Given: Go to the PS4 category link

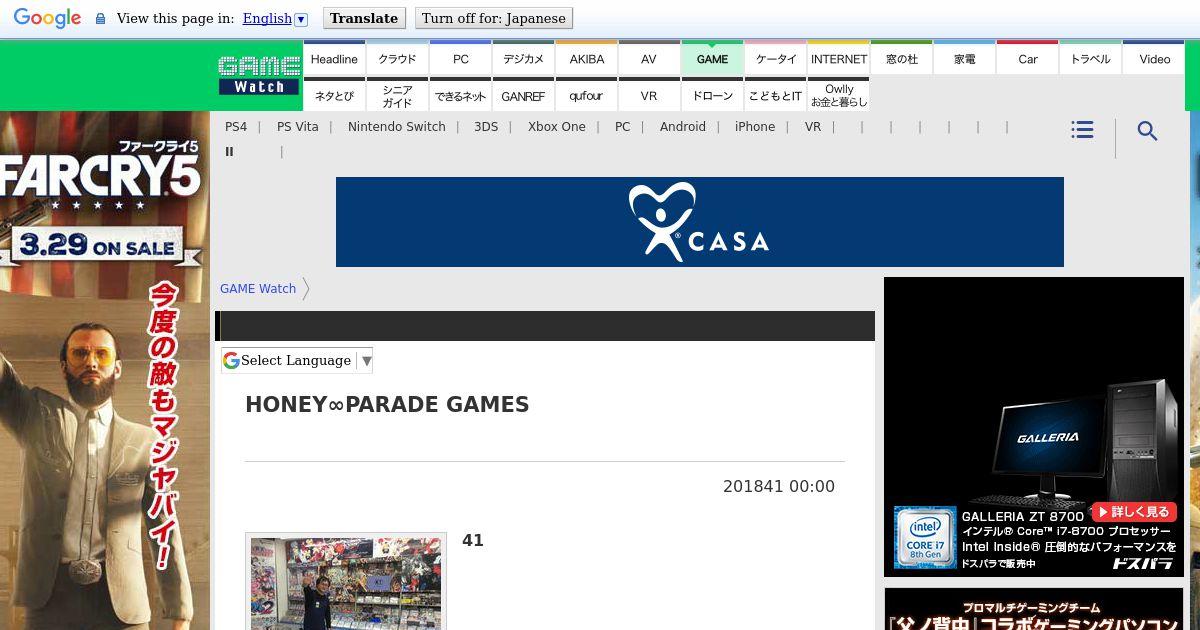Looking at the screenshot, I should (236, 127).
